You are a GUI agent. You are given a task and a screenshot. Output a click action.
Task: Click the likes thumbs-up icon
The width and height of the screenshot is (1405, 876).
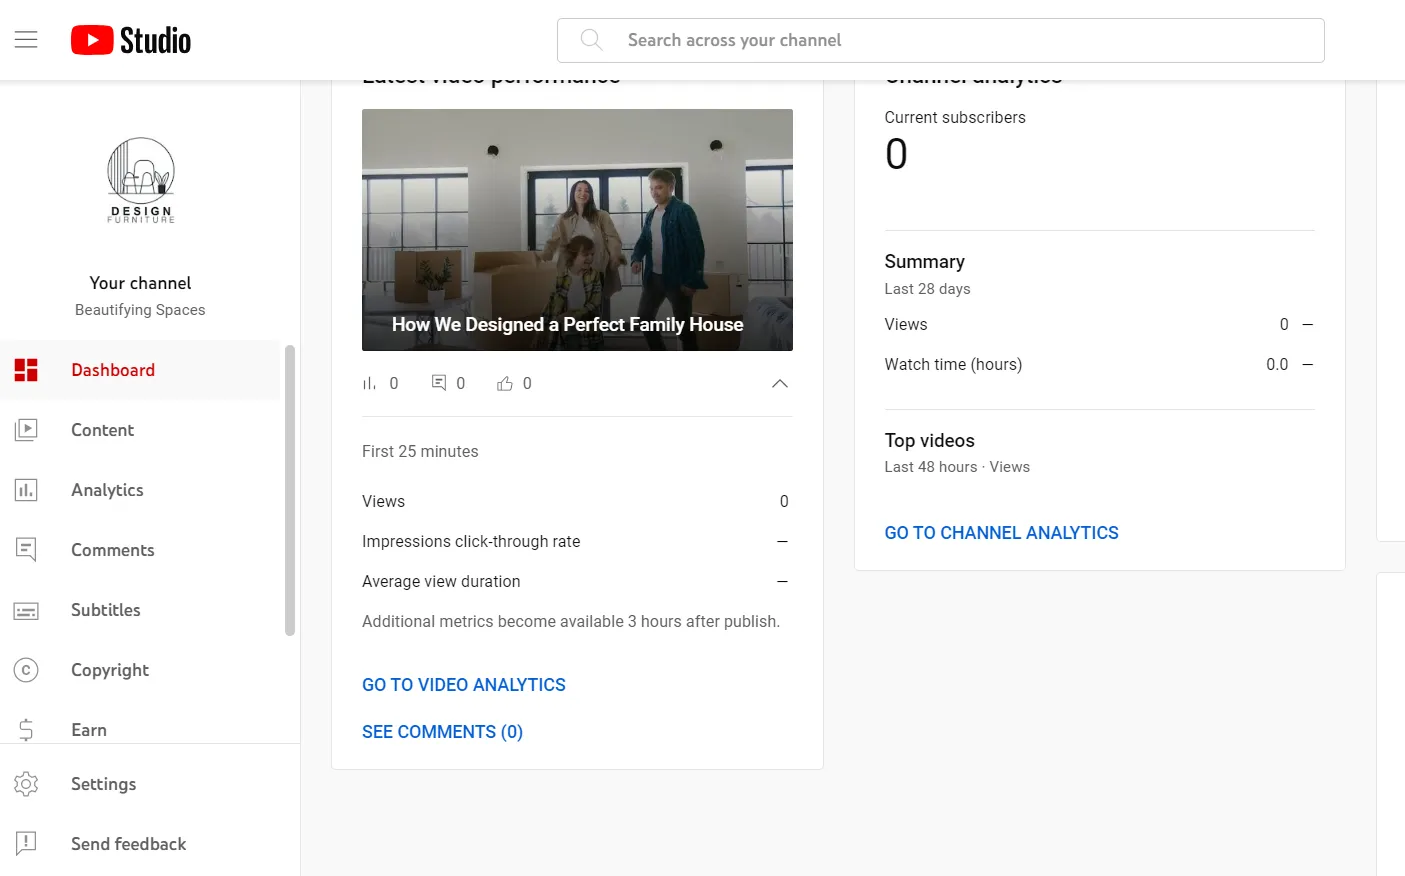[x=504, y=383]
